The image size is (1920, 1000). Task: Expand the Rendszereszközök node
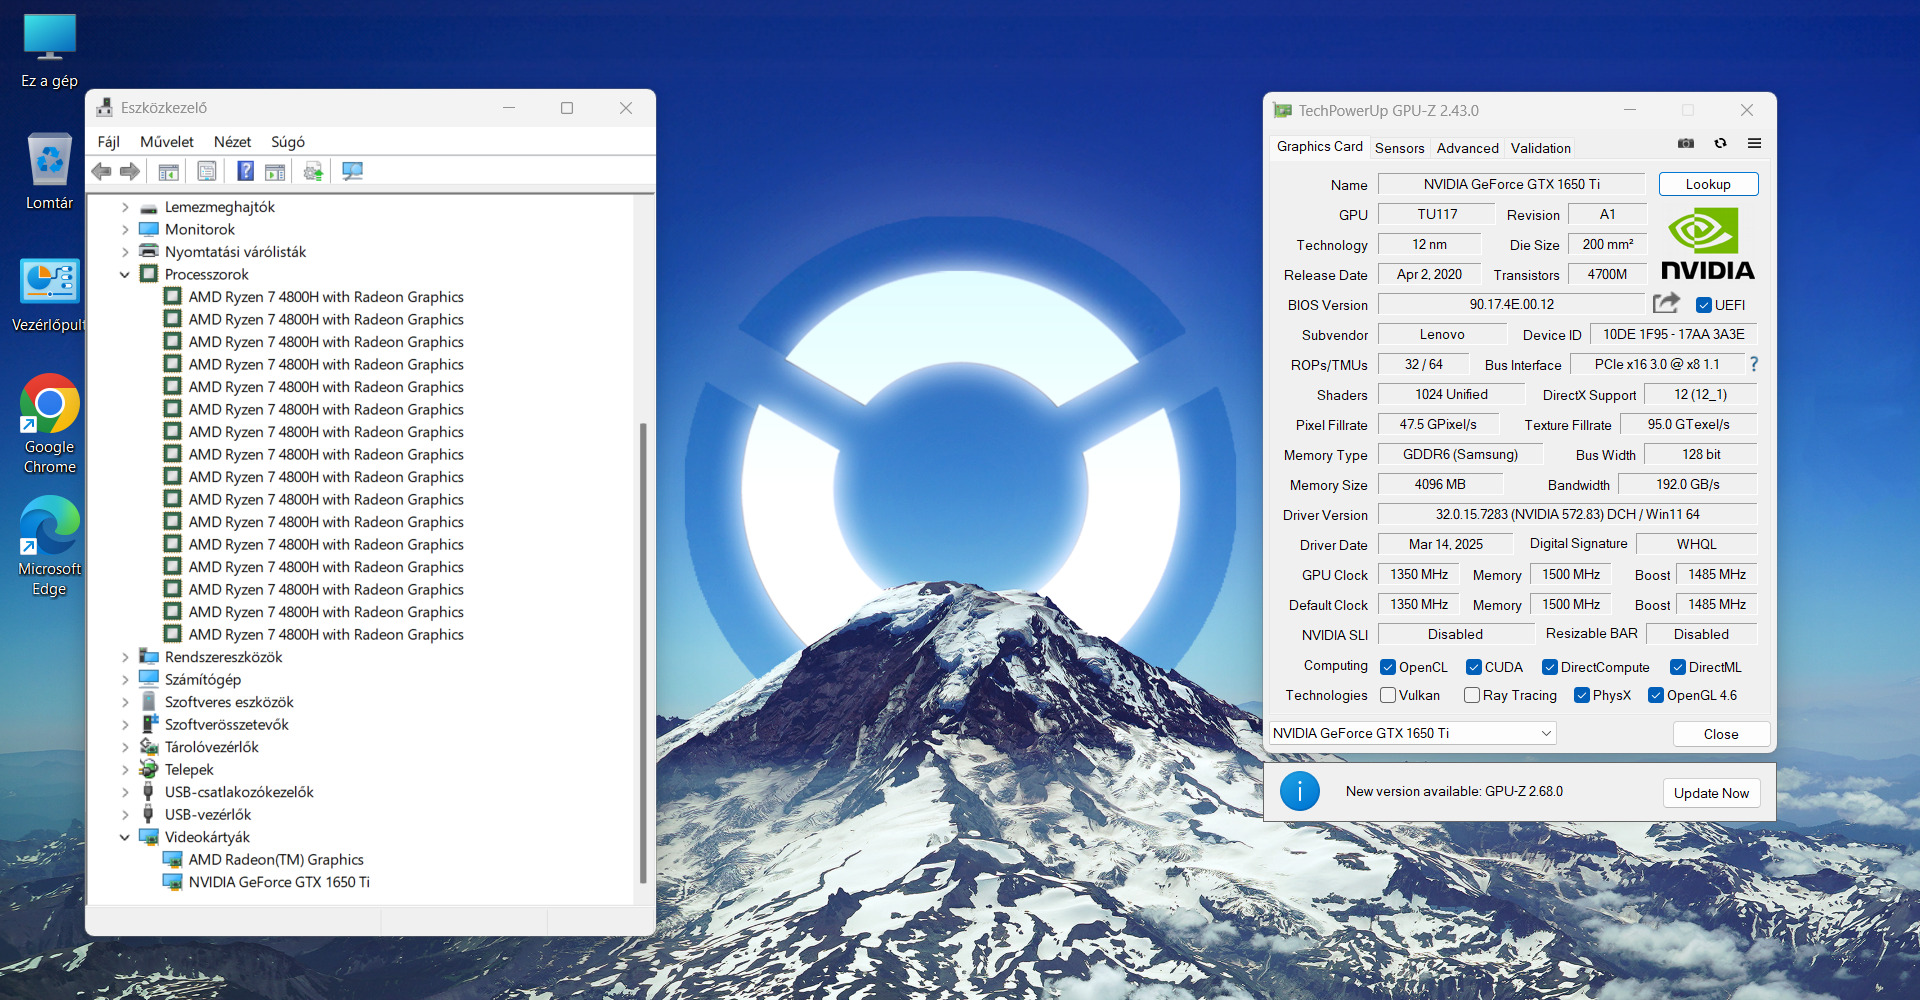(125, 657)
